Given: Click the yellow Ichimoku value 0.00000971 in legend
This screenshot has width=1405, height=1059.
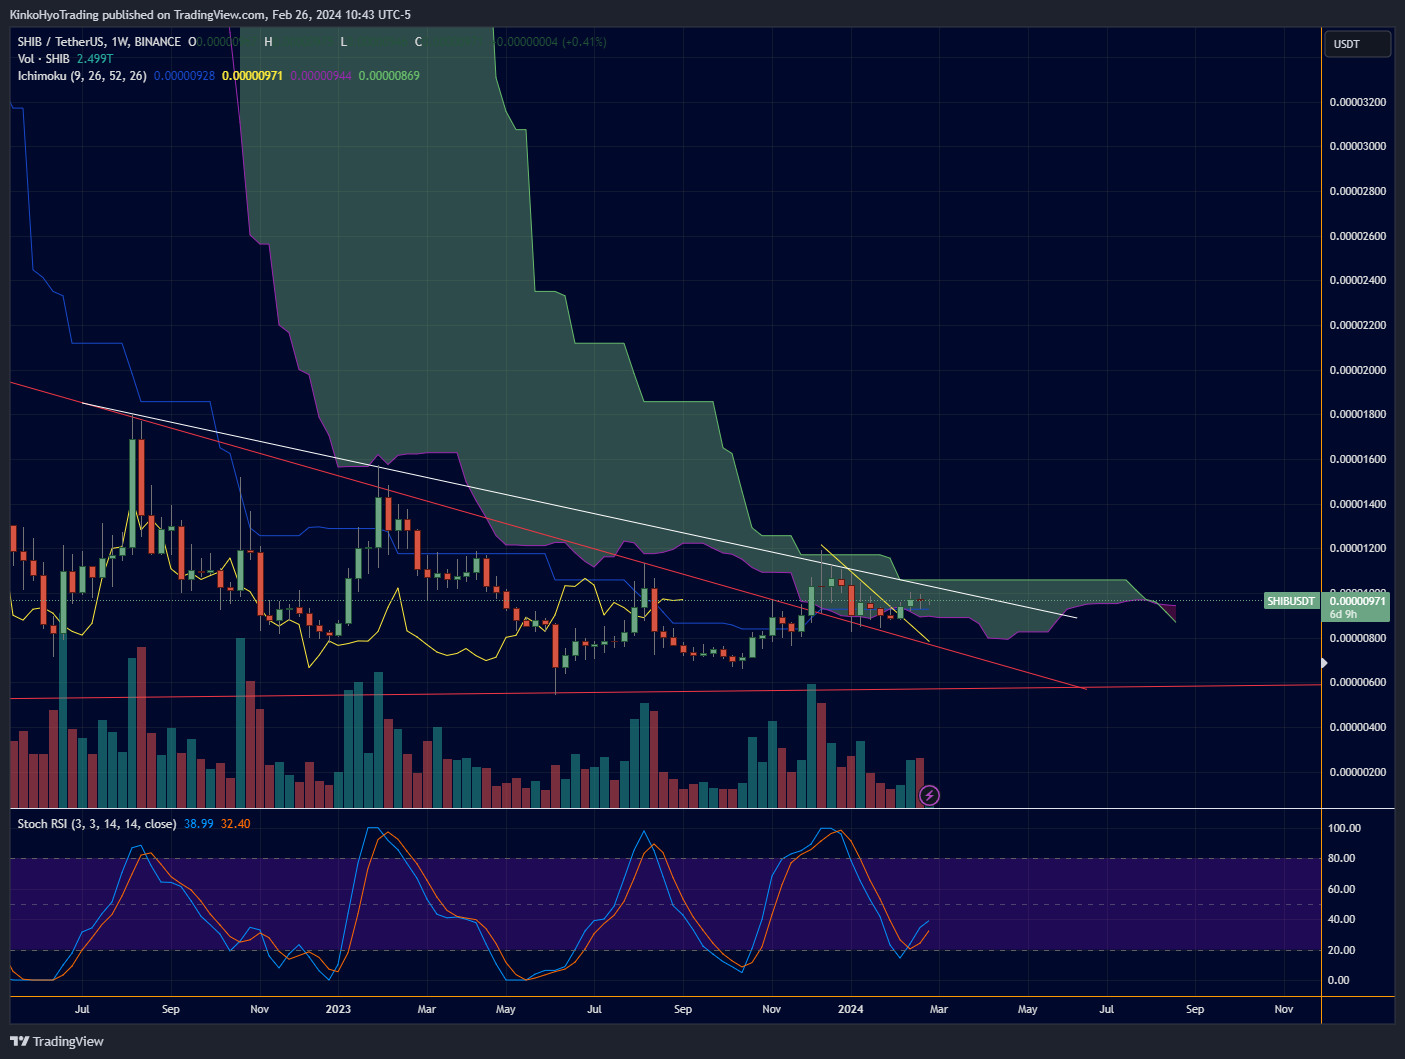Looking at the screenshot, I should tap(253, 76).
